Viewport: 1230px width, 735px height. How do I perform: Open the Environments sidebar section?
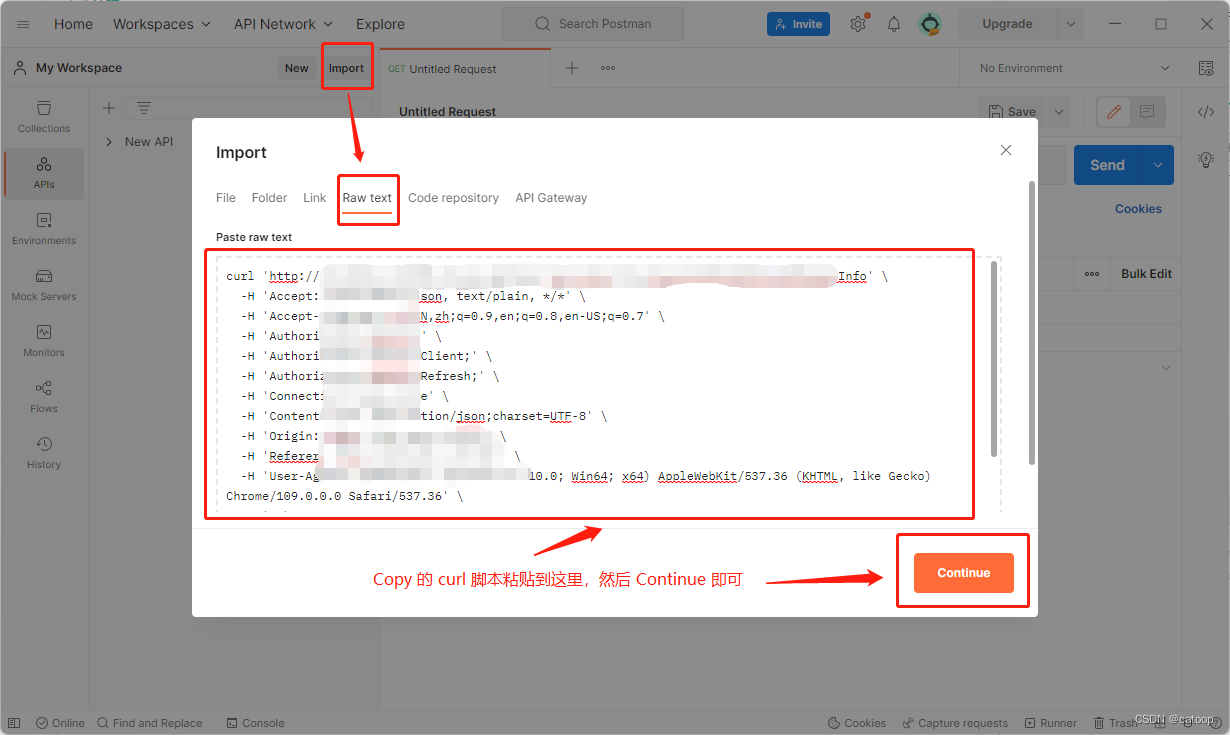click(43, 229)
